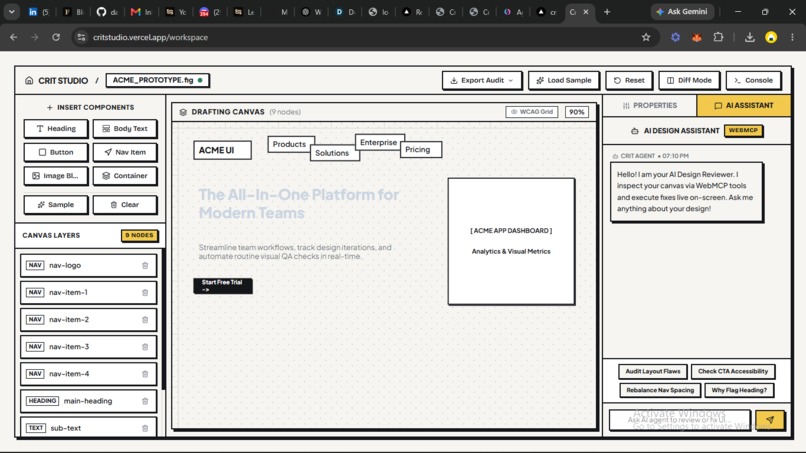Select the ACME APP DASHBOARD image block on canvas
806x453 pixels.
click(x=511, y=241)
